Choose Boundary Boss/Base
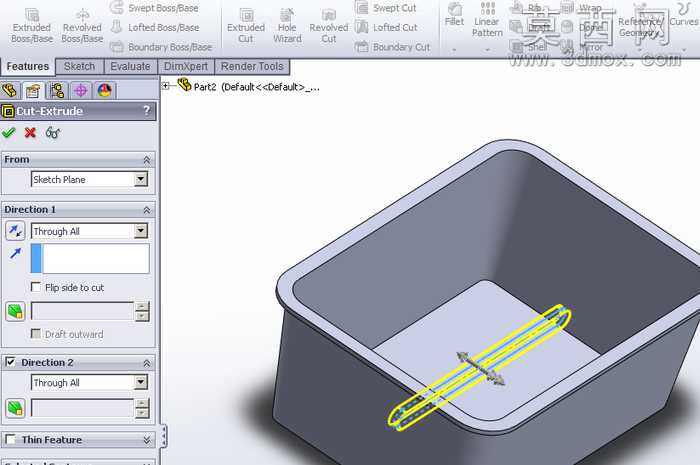This screenshot has width=700, height=465. 161,47
